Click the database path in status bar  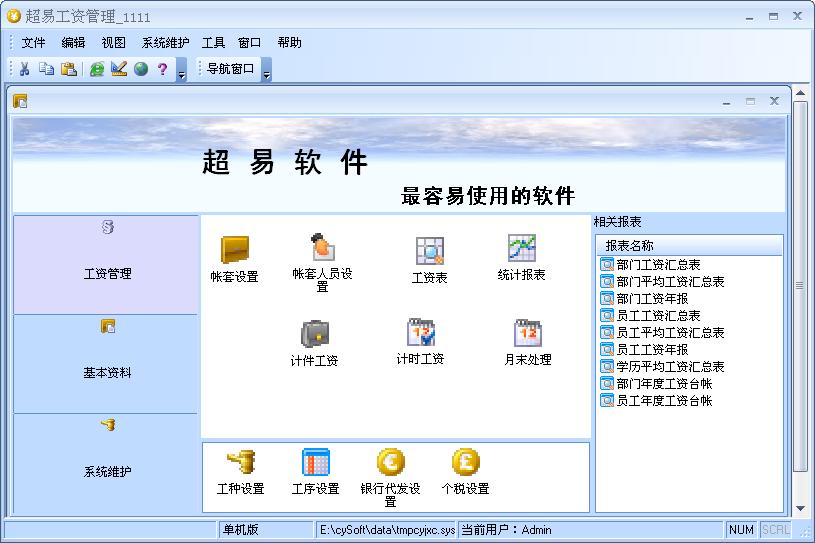[387, 529]
